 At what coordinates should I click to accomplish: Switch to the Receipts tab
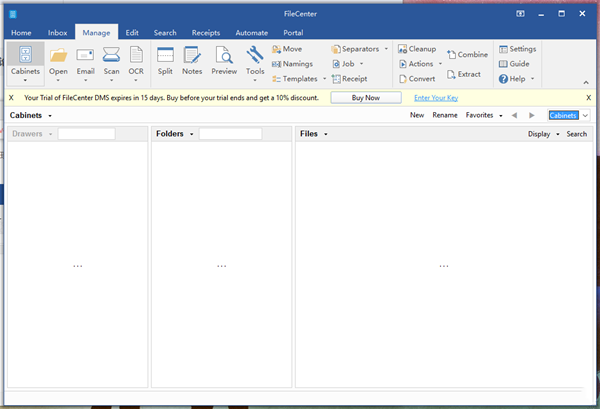click(x=205, y=33)
